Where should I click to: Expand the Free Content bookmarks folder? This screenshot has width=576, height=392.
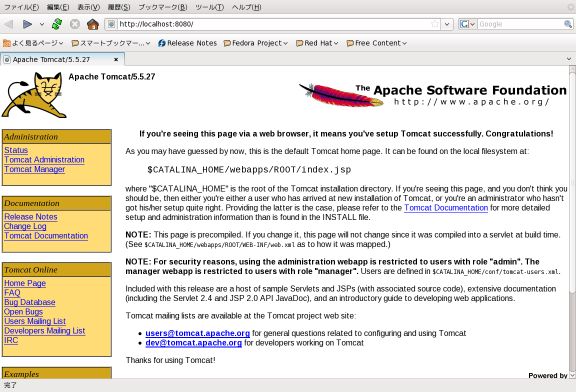(377, 43)
